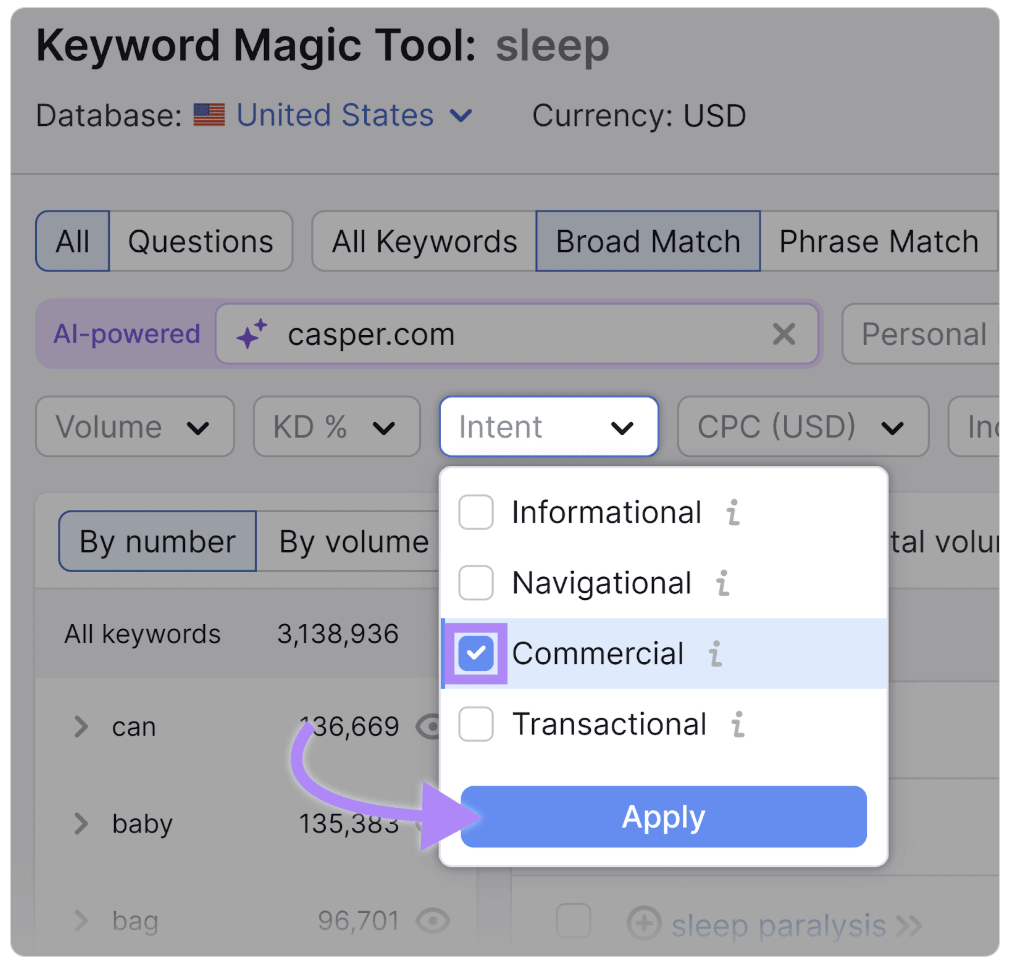The height and width of the screenshot is (965, 1009).
Task: Switch to the Questions tab
Action: tap(200, 242)
